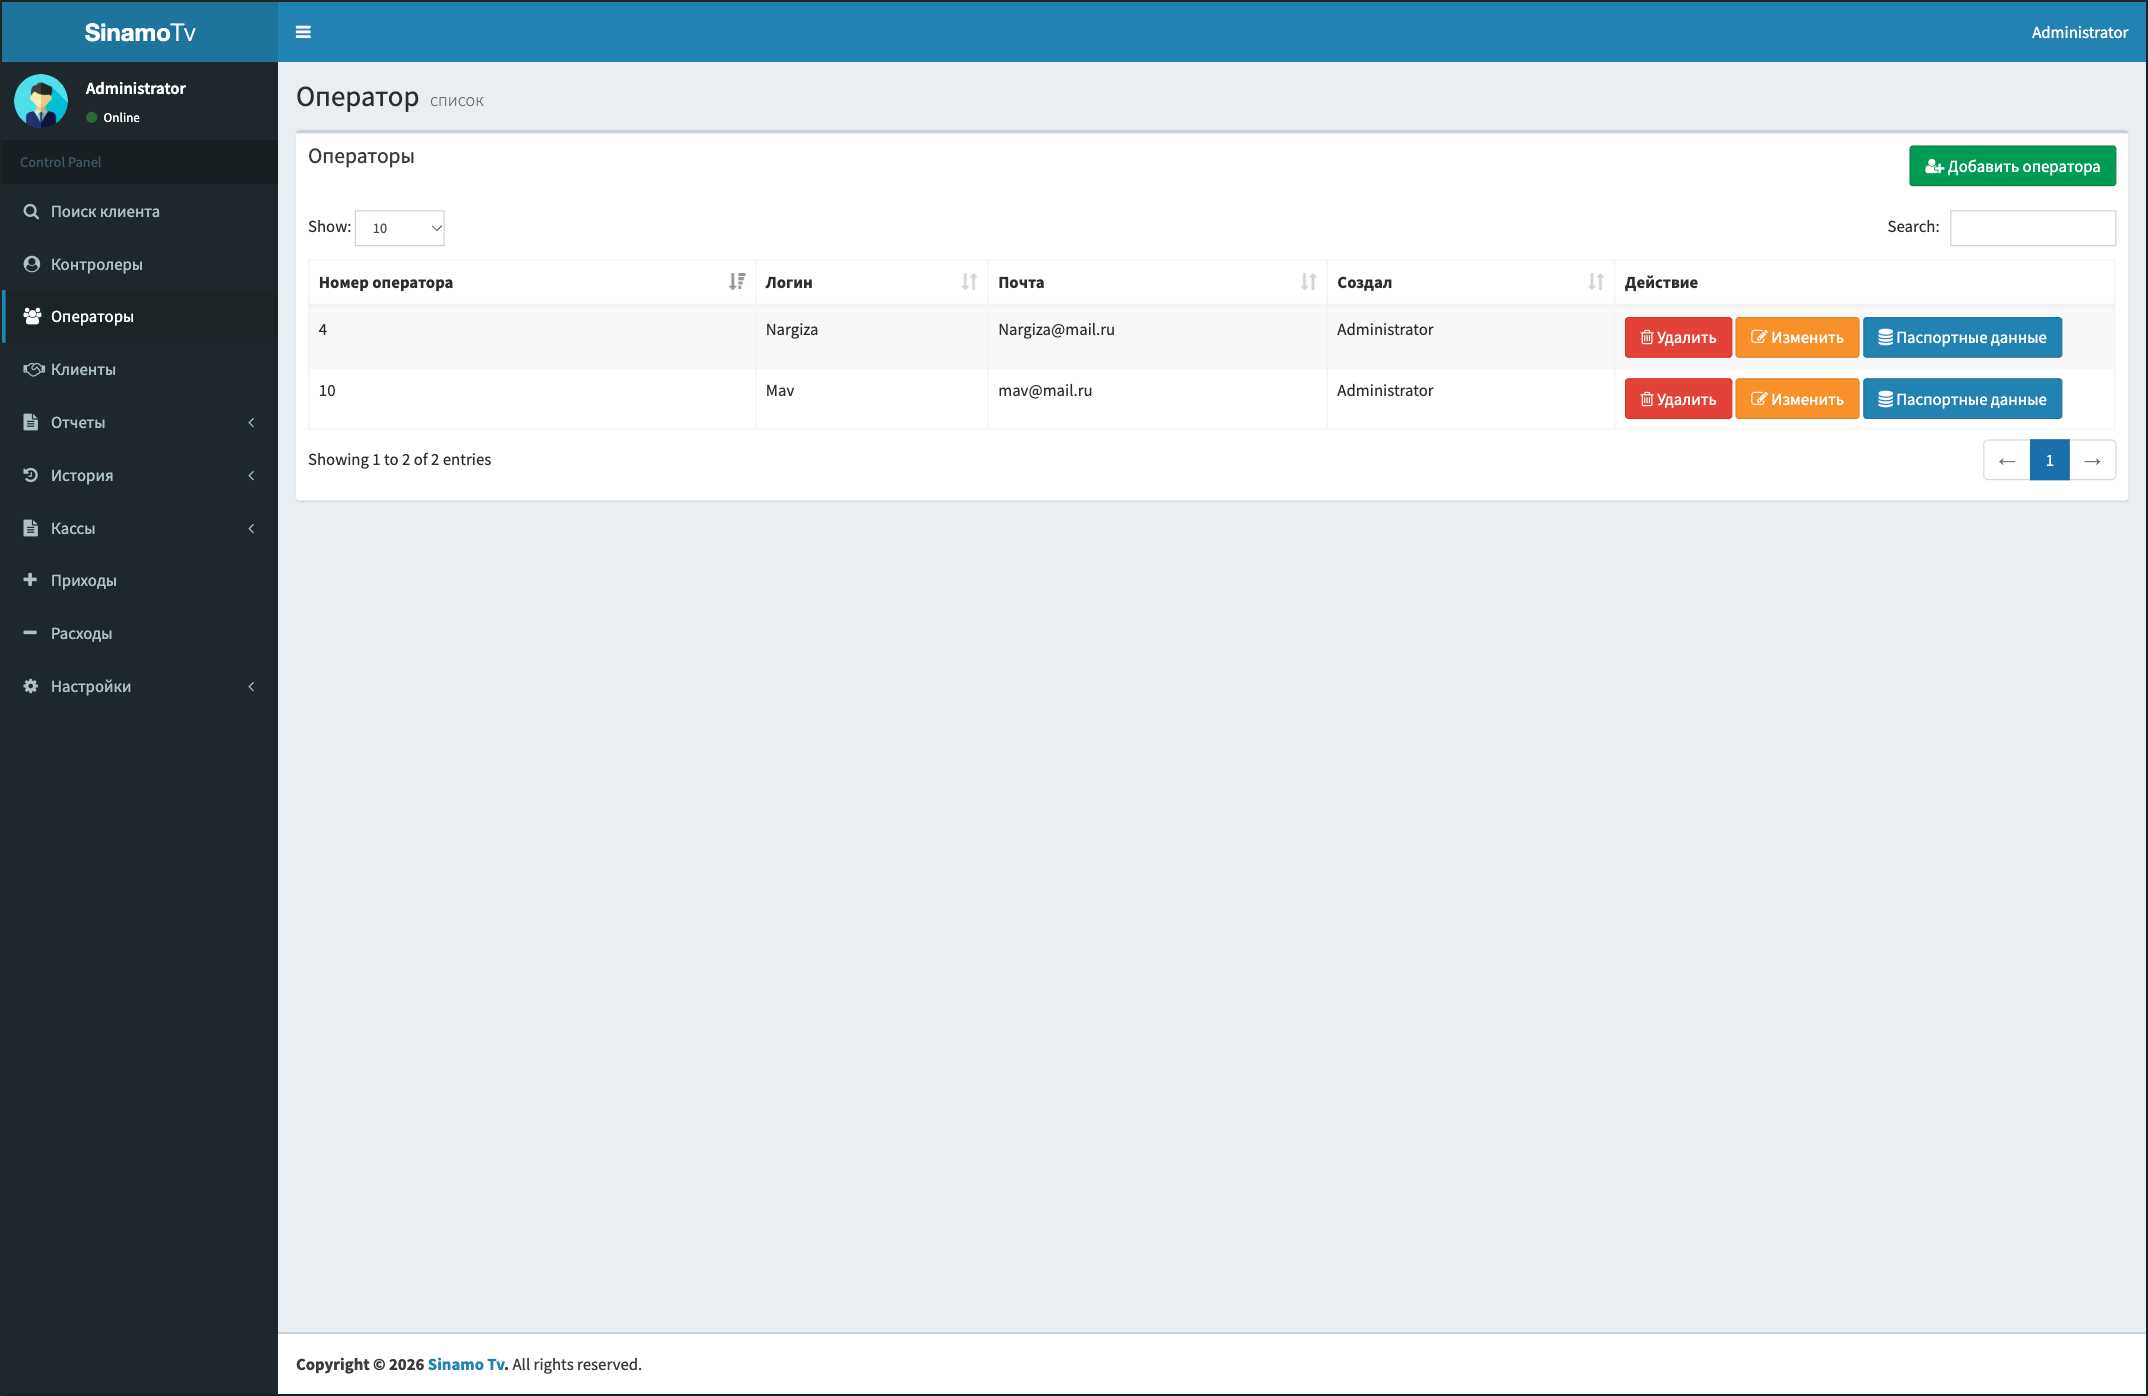Edit operator Nargiza with Изменить button
This screenshot has height=1396, width=2148.
(1797, 337)
